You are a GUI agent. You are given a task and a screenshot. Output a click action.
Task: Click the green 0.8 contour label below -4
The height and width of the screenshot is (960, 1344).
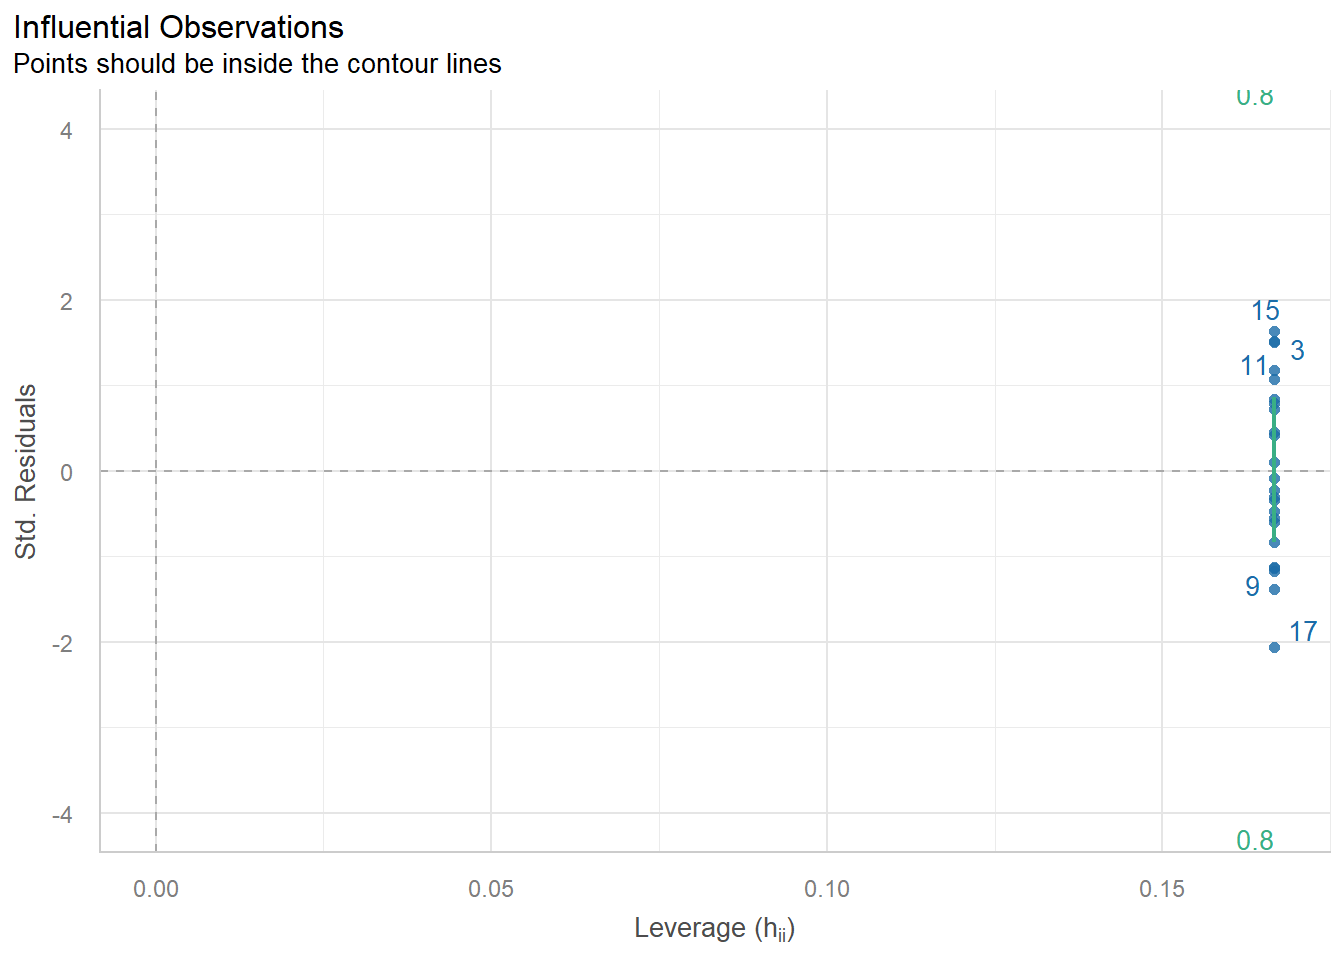coord(1255,841)
